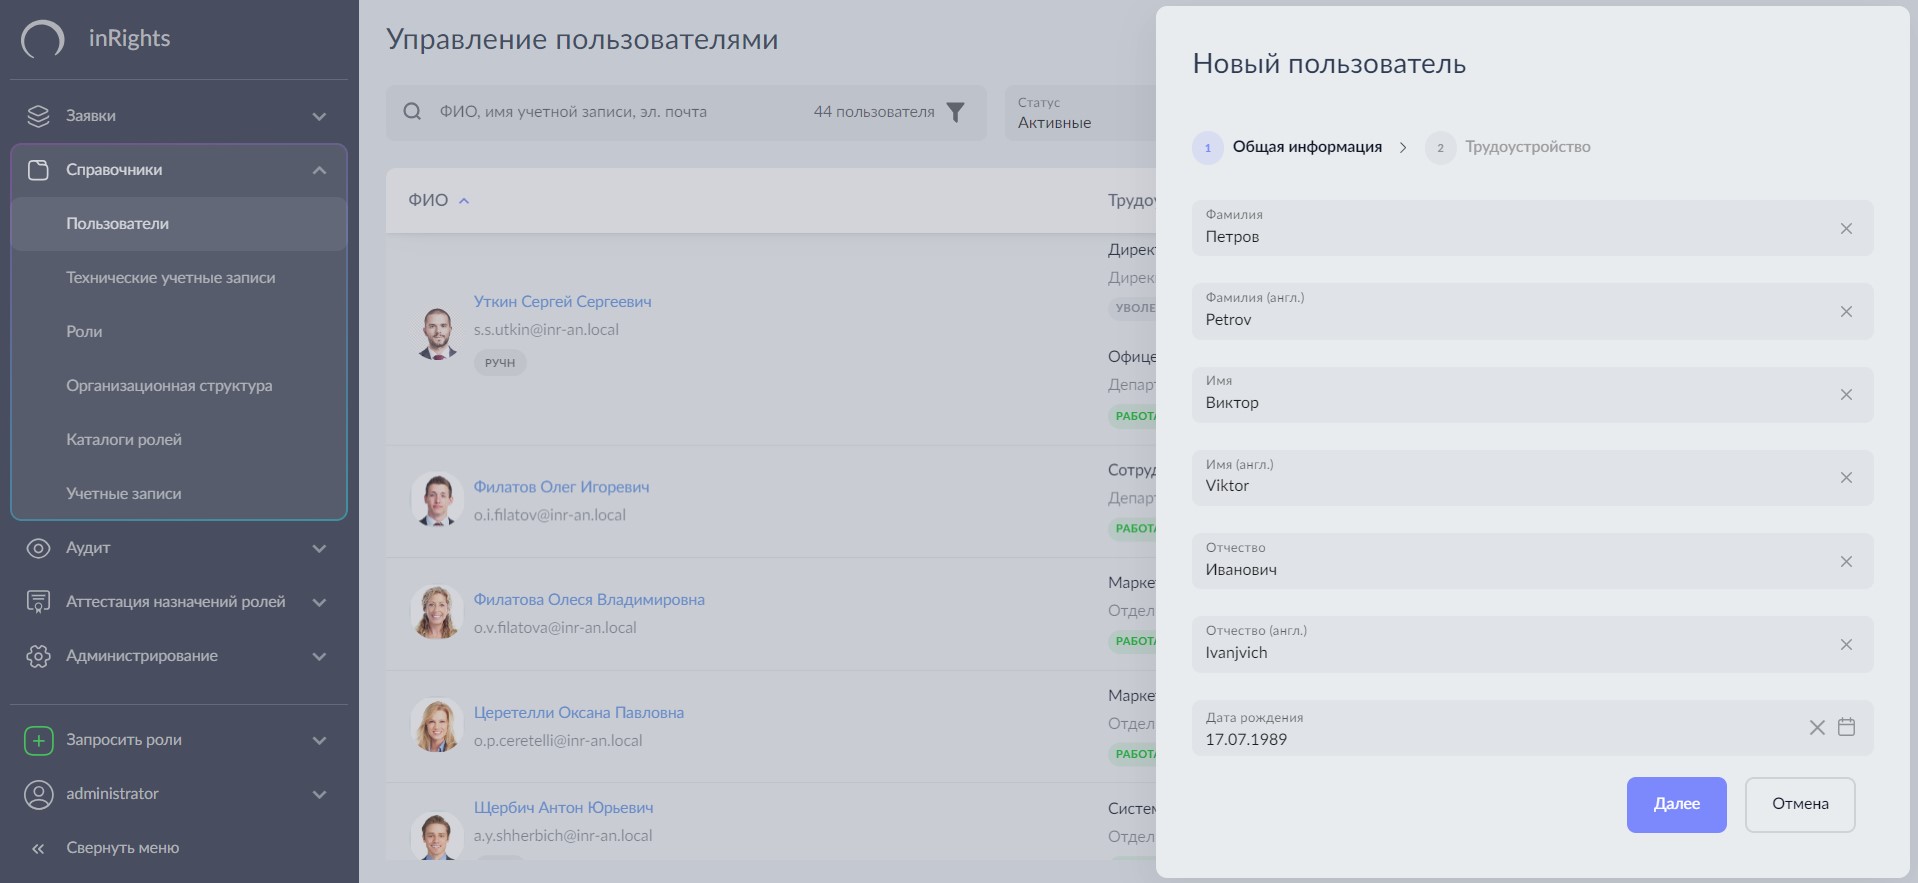Click the РУЧН badge under Уткин
The height and width of the screenshot is (883, 1918).
[500, 363]
